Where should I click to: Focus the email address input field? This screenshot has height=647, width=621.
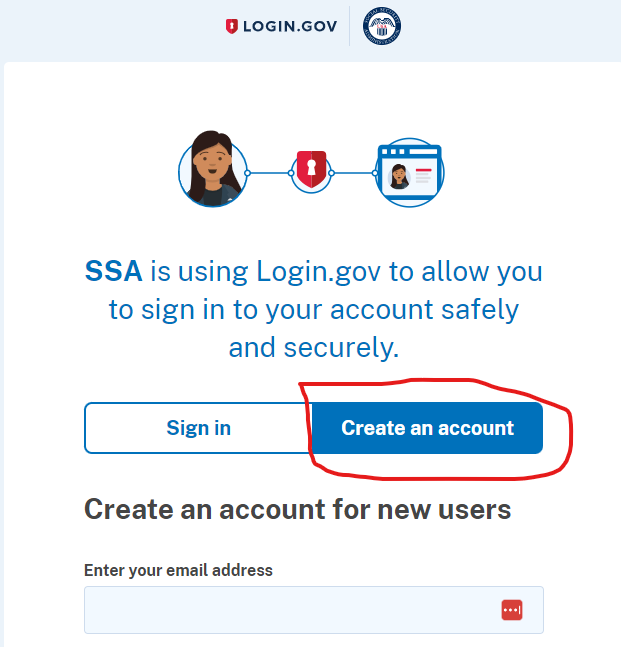pos(314,610)
